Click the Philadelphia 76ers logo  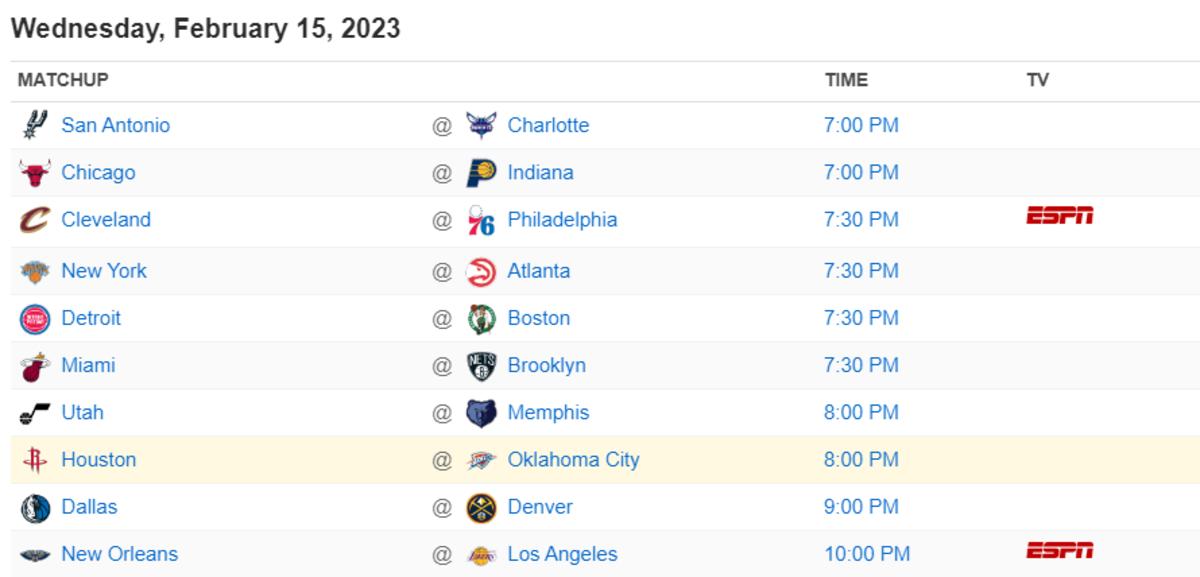481,220
